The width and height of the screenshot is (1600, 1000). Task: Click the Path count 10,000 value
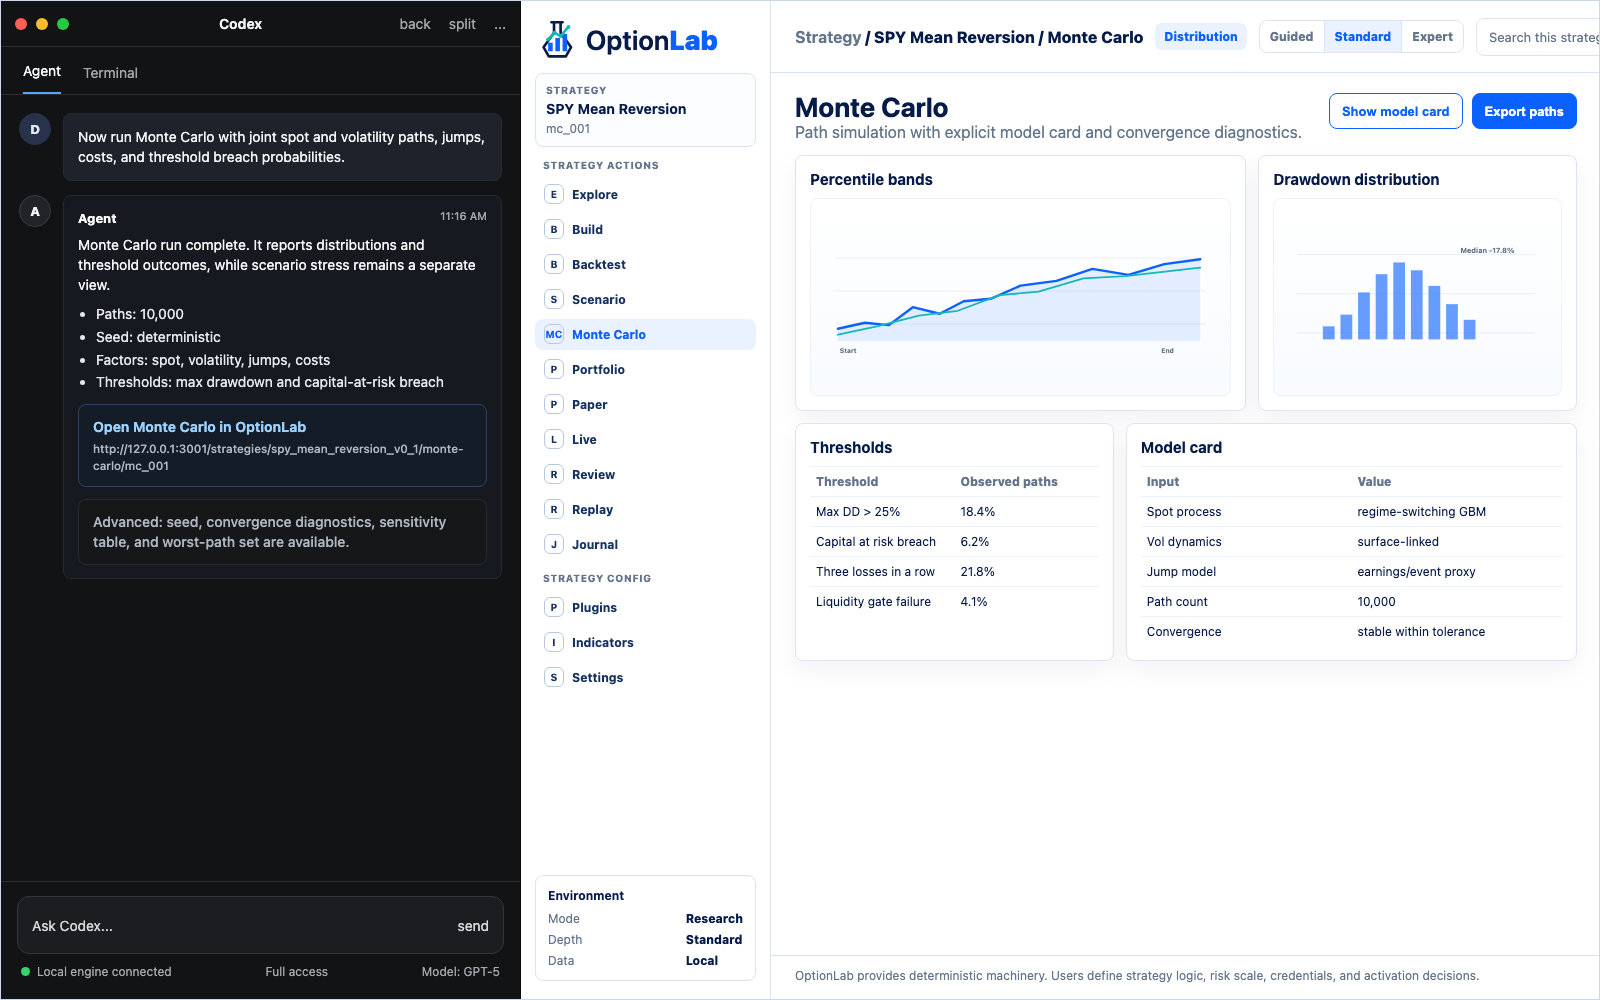pyautogui.click(x=1376, y=602)
